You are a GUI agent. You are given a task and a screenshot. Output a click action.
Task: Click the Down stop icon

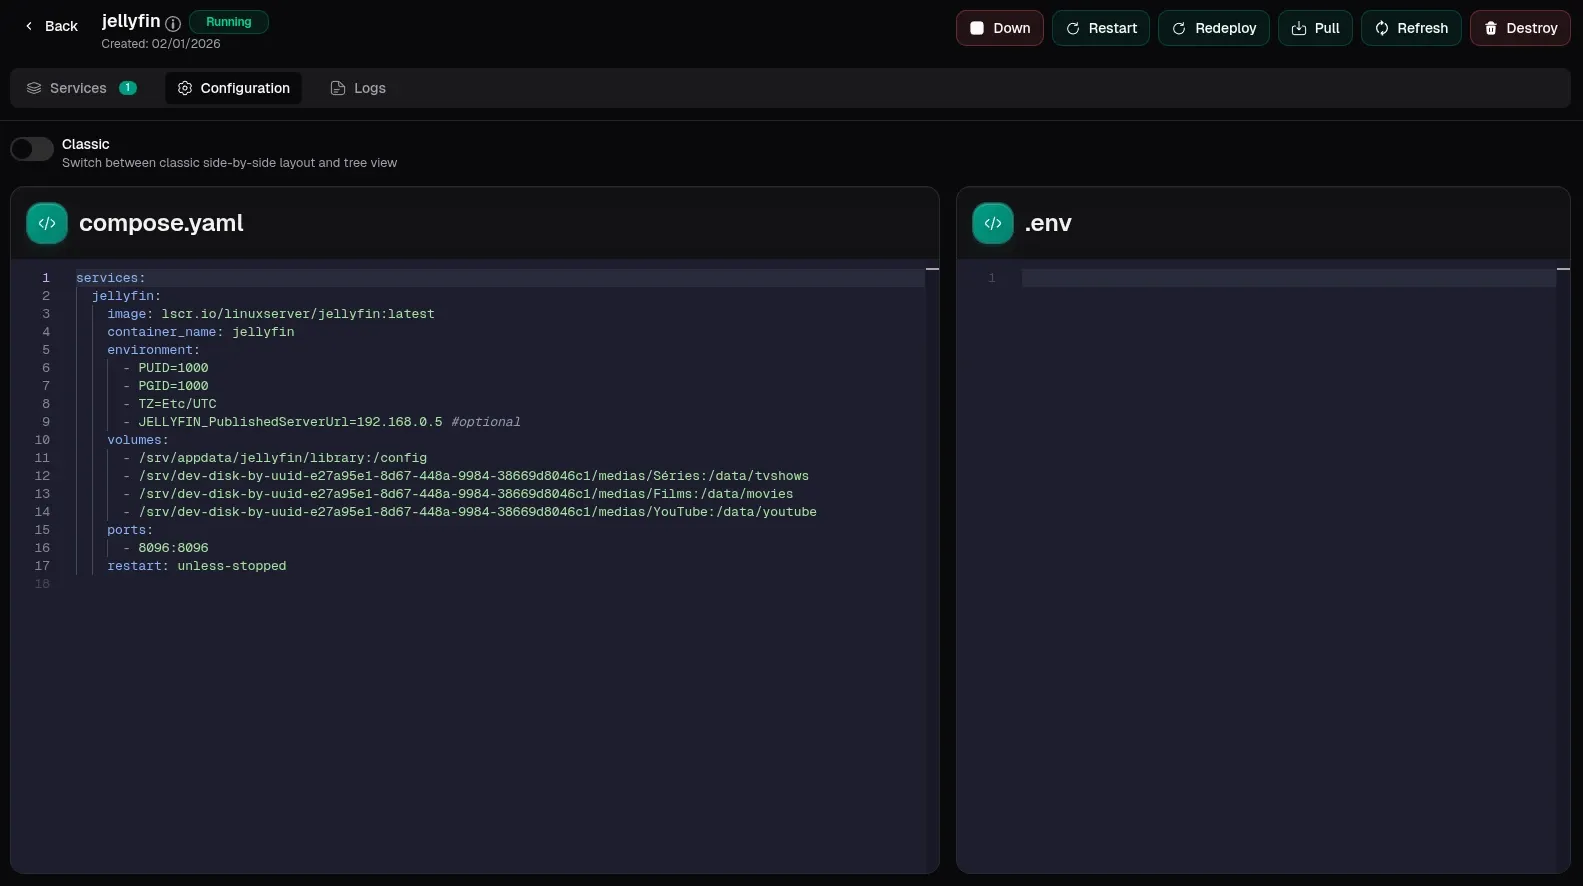977,28
